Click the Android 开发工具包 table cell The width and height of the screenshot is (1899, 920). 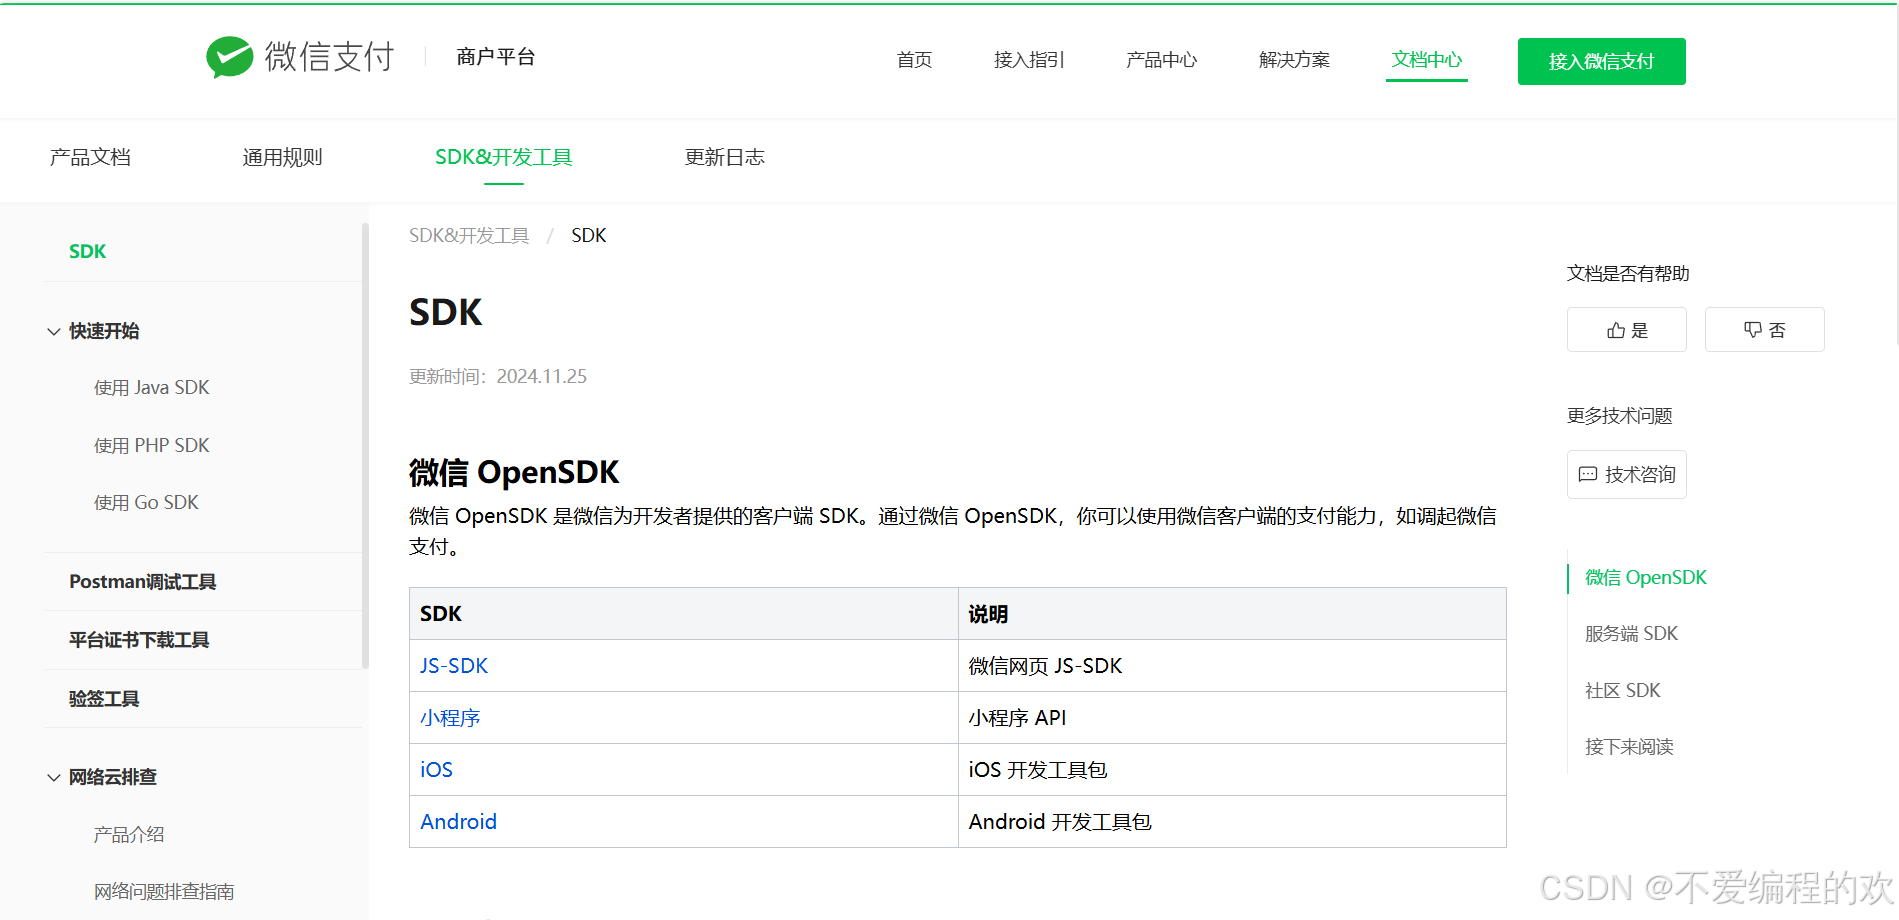[x=1232, y=822]
